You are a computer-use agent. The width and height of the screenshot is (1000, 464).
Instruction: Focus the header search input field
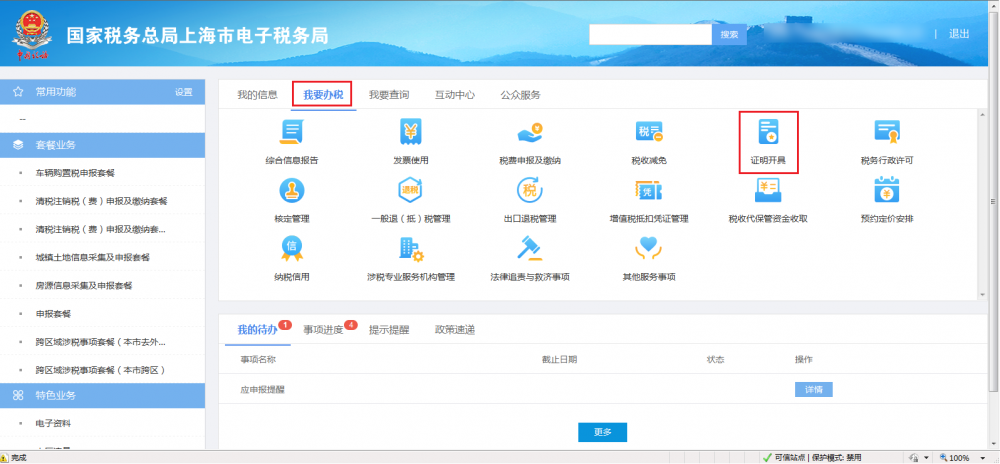[651, 34]
